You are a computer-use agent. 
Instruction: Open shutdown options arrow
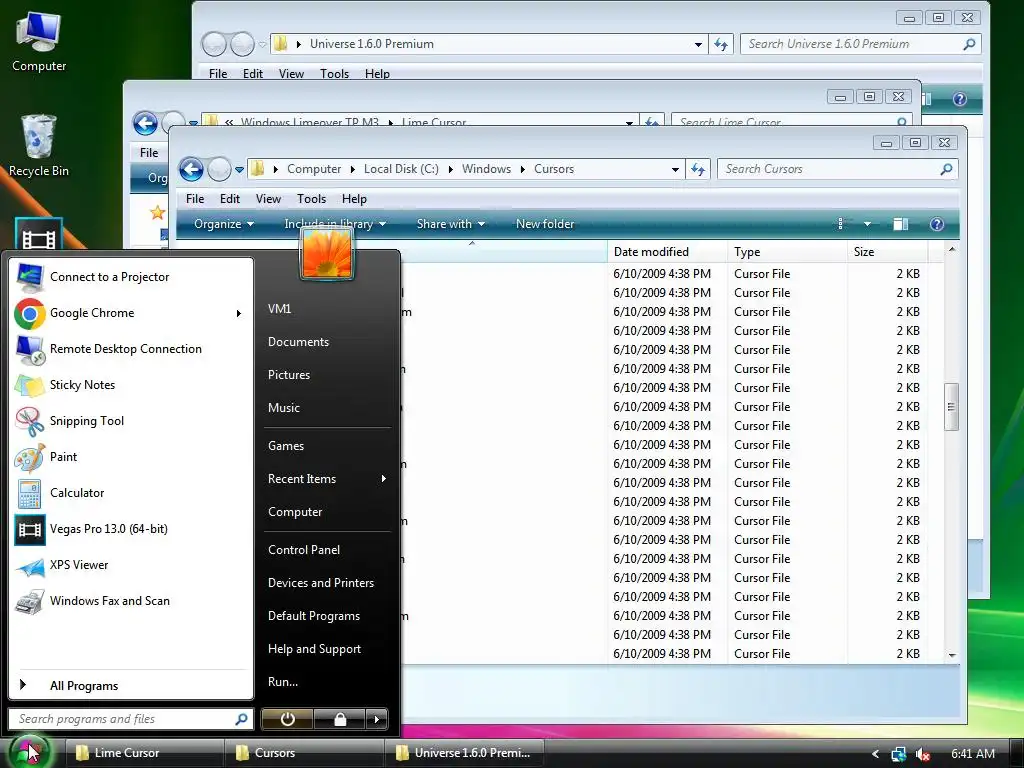[x=376, y=719]
